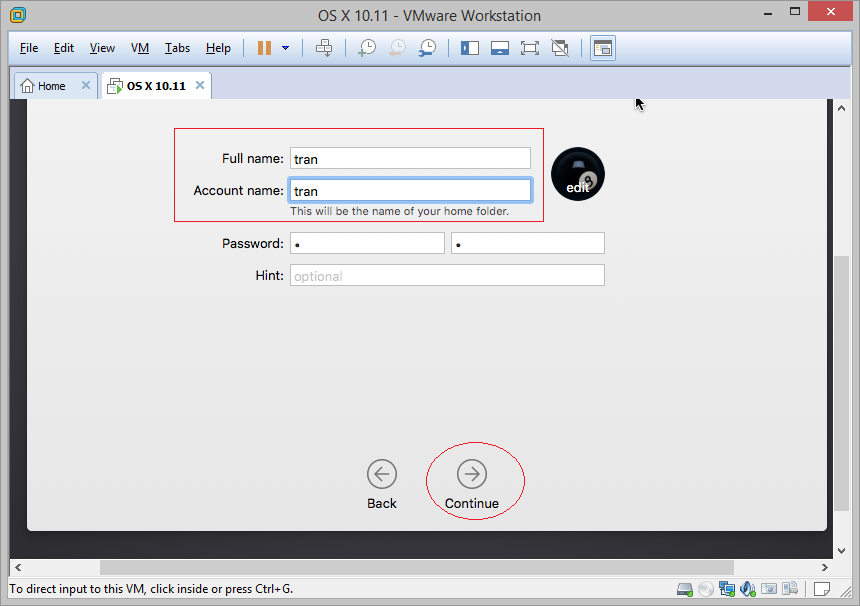Click the console view toolbar icon
The image size is (860, 606).
click(x=603, y=48)
